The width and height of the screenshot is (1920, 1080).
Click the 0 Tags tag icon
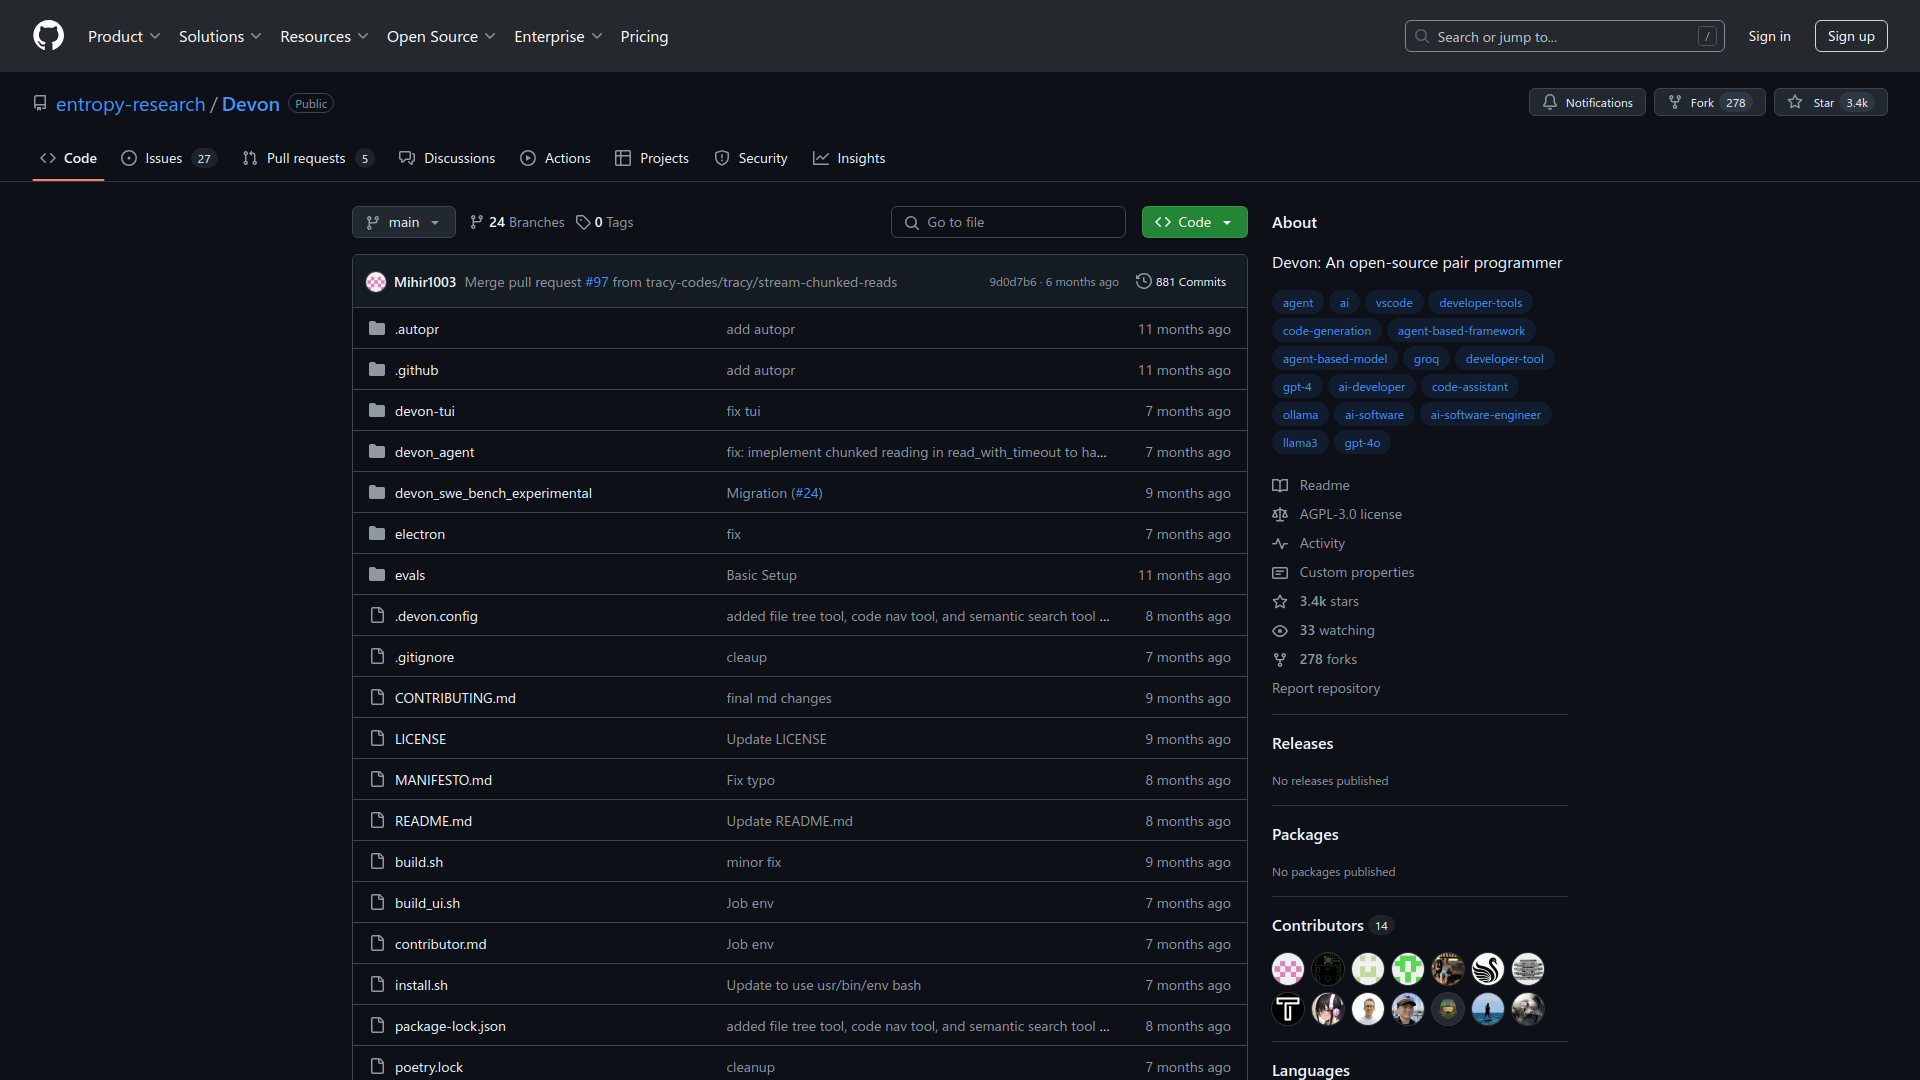point(583,222)
